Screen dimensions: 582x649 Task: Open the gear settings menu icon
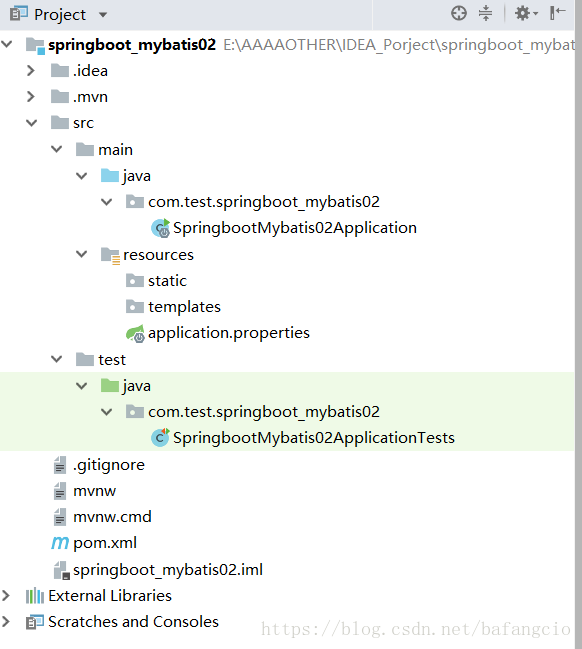[x=526, y=13]
